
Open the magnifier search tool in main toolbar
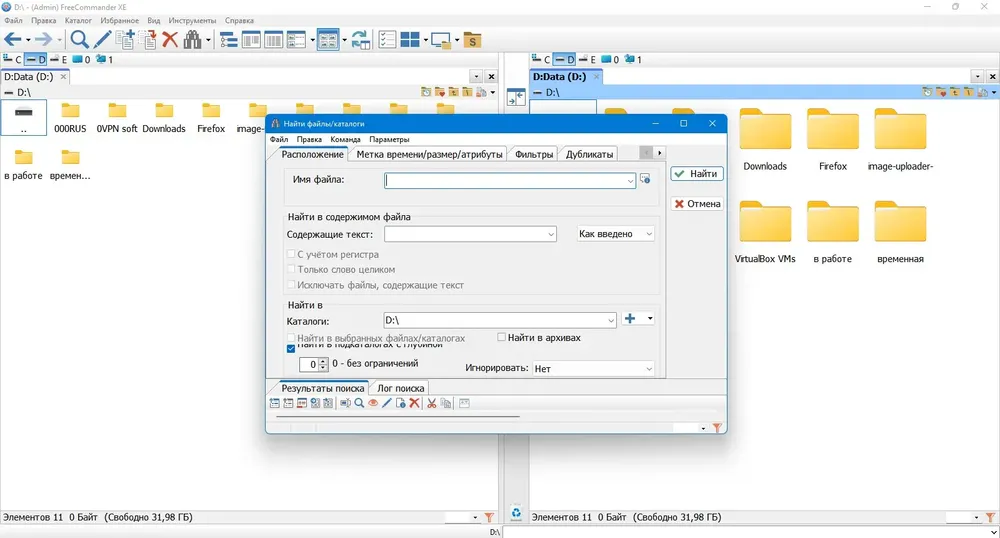pos(79,40)
